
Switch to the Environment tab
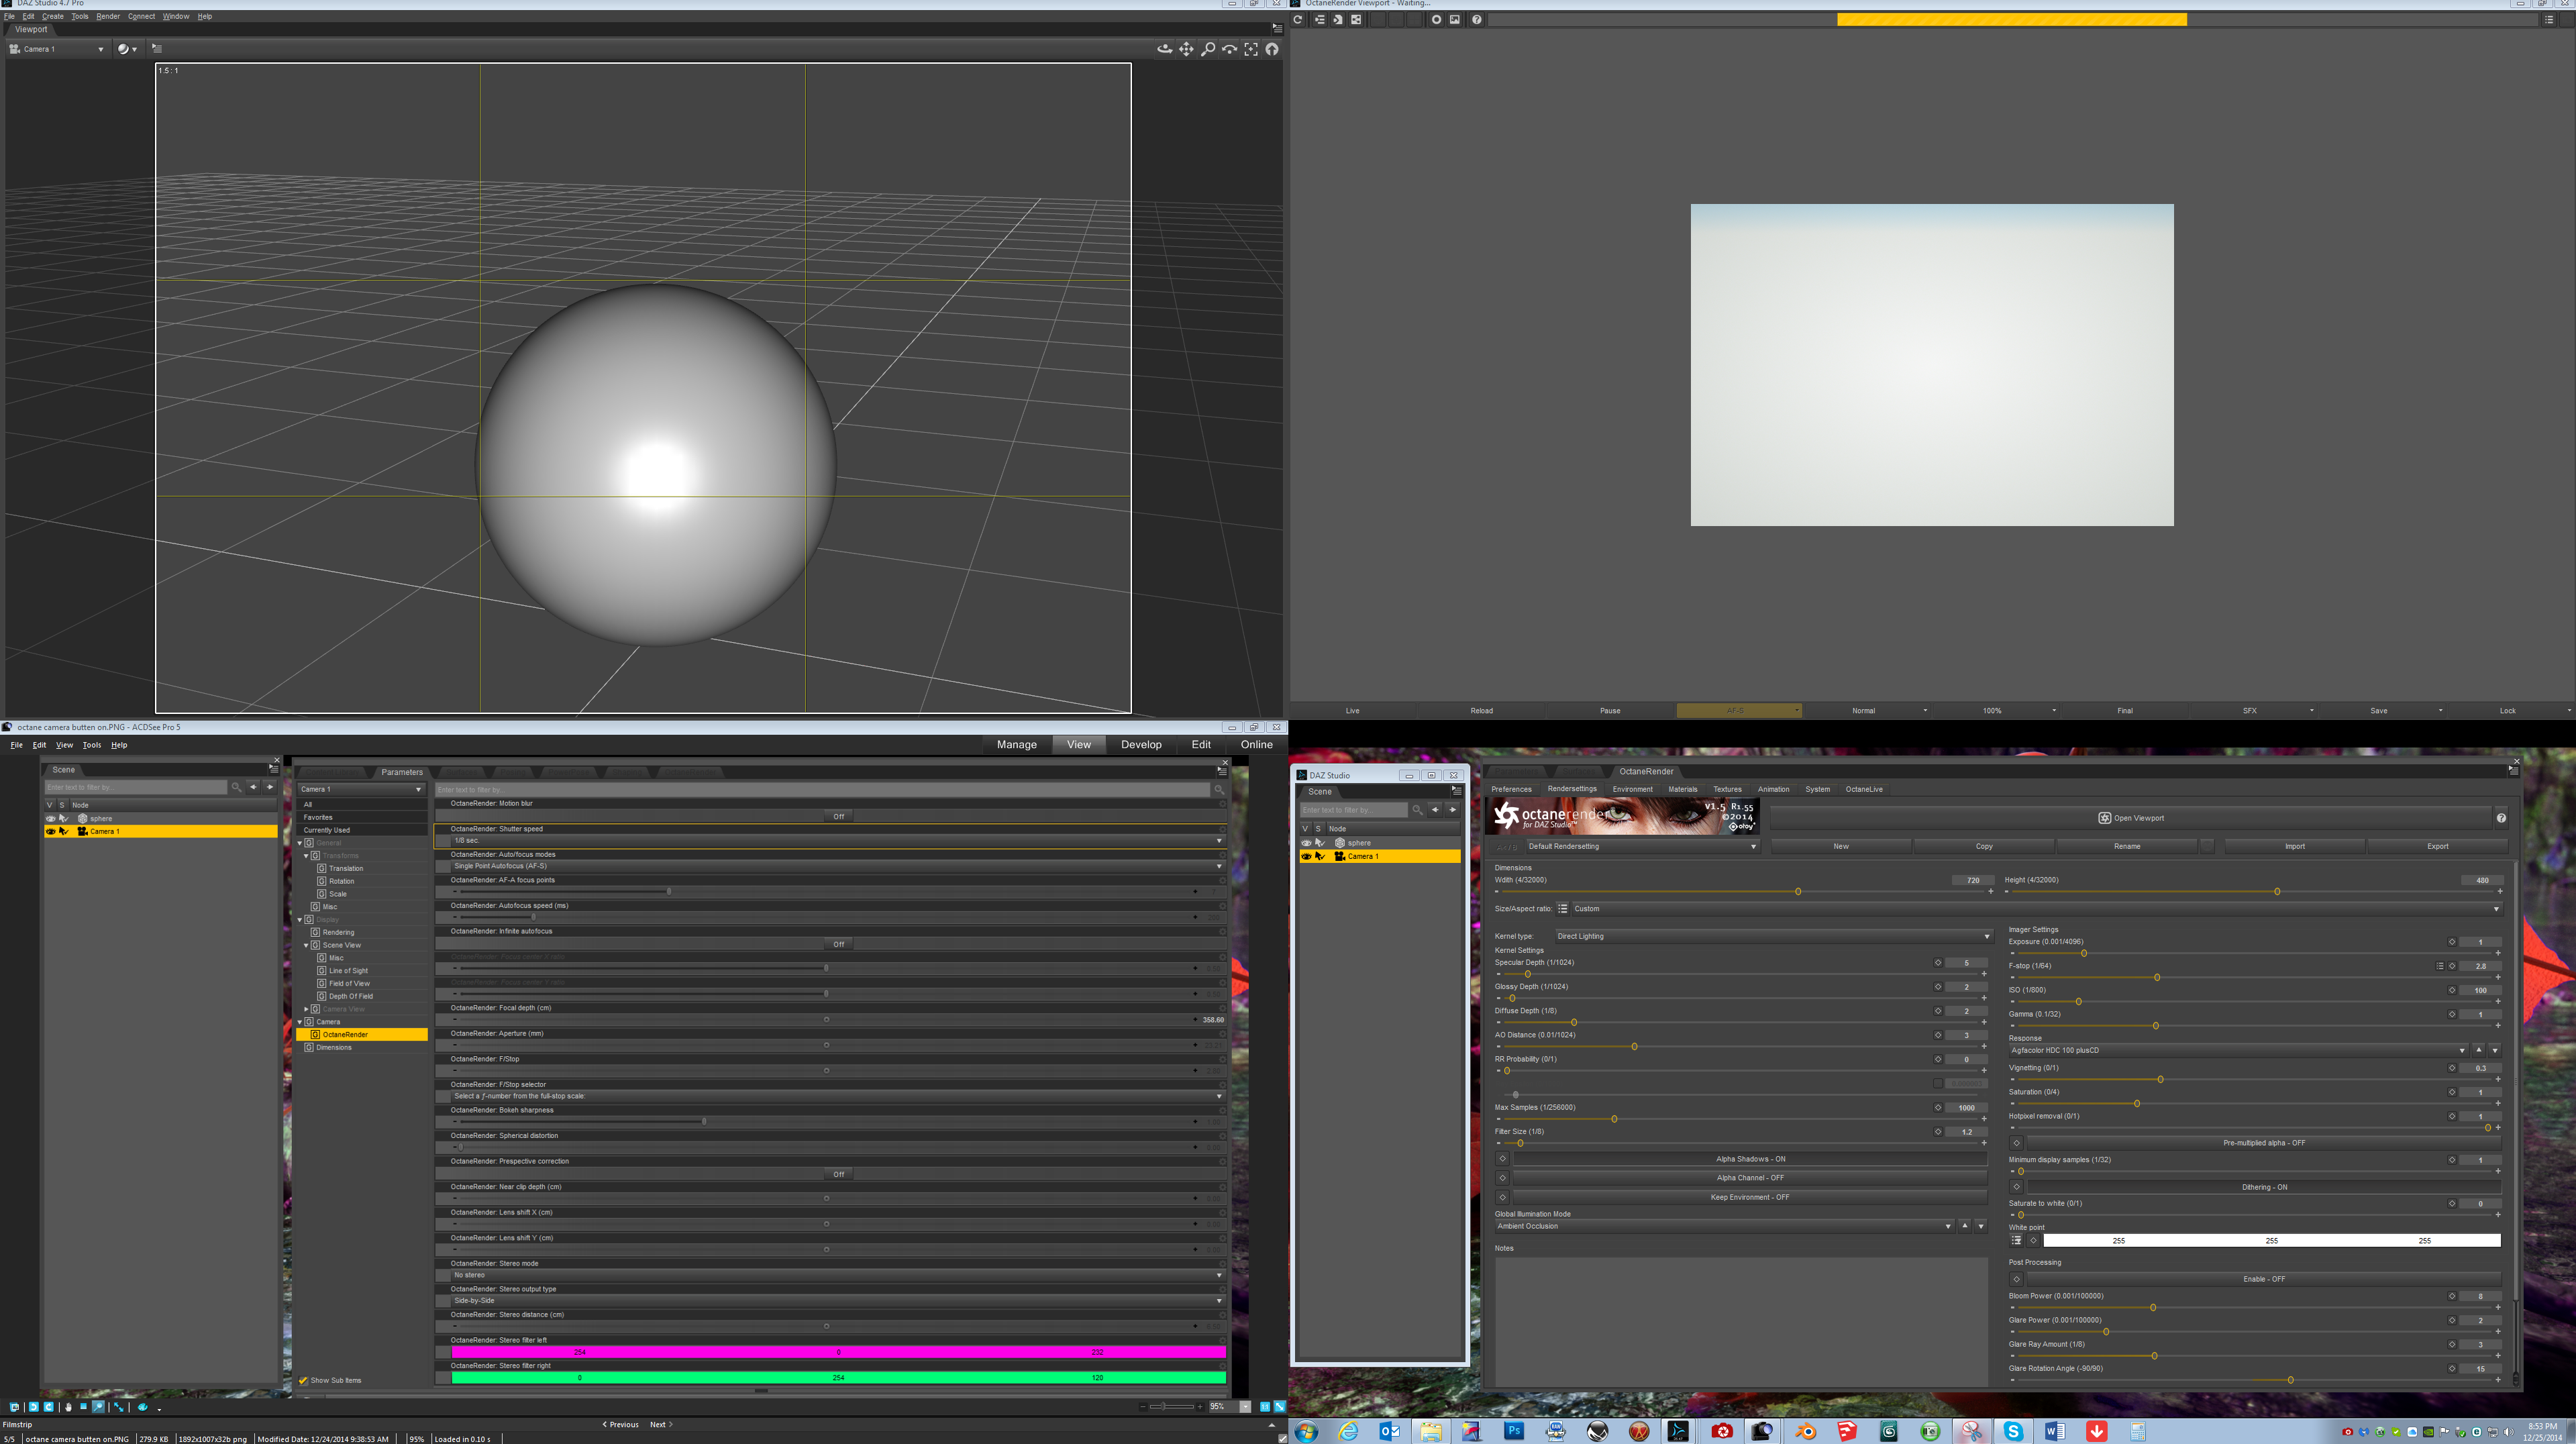point(1632,789)
